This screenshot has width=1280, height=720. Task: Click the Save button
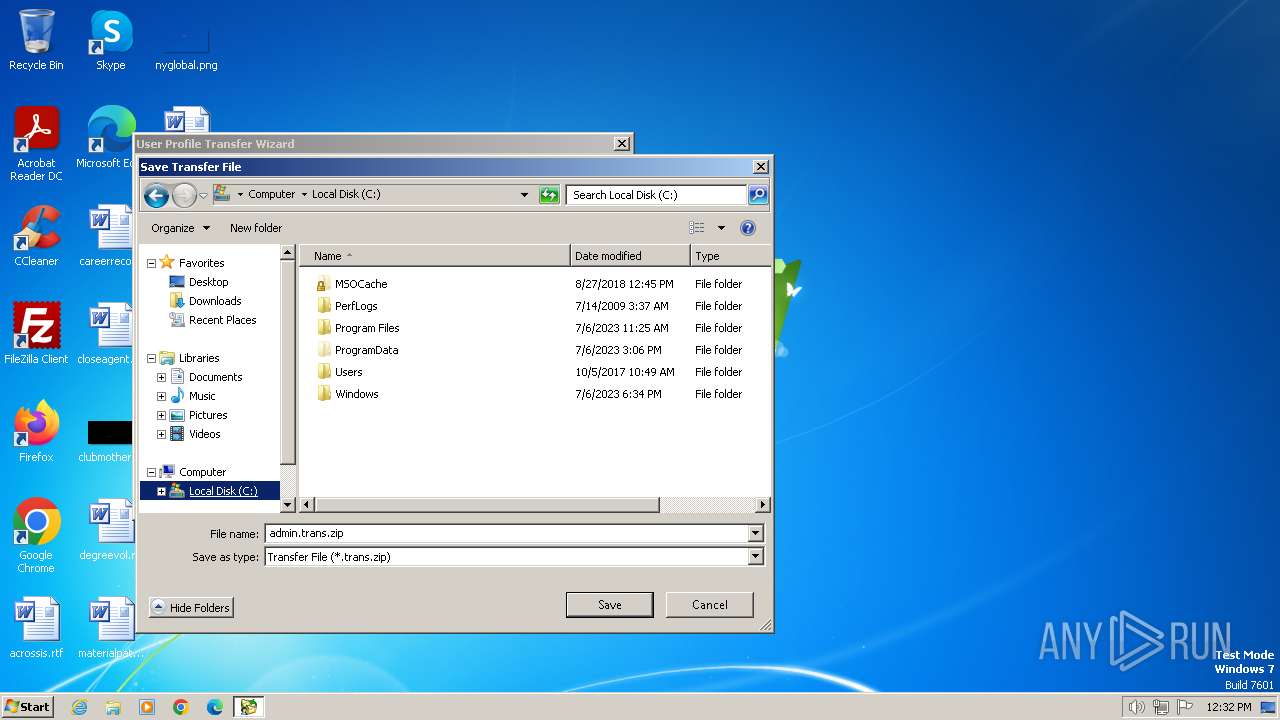(610, 605)
